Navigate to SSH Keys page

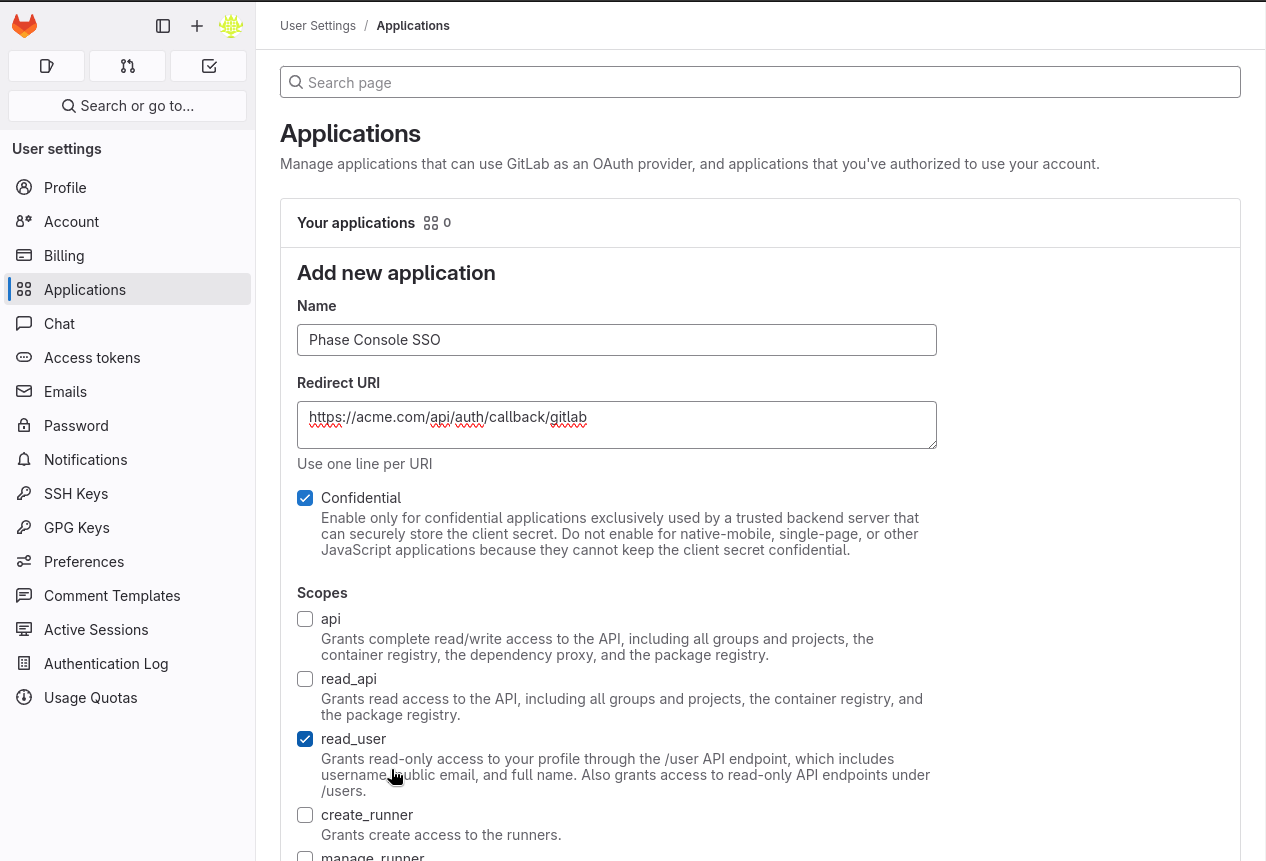coord(128,493)
